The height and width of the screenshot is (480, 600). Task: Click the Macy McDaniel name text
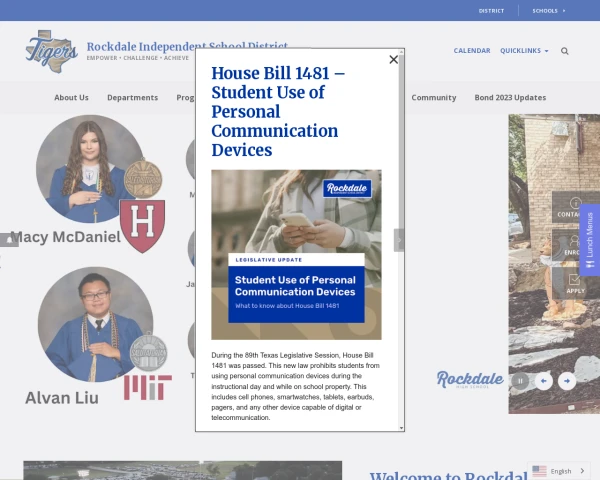point(65,237)
